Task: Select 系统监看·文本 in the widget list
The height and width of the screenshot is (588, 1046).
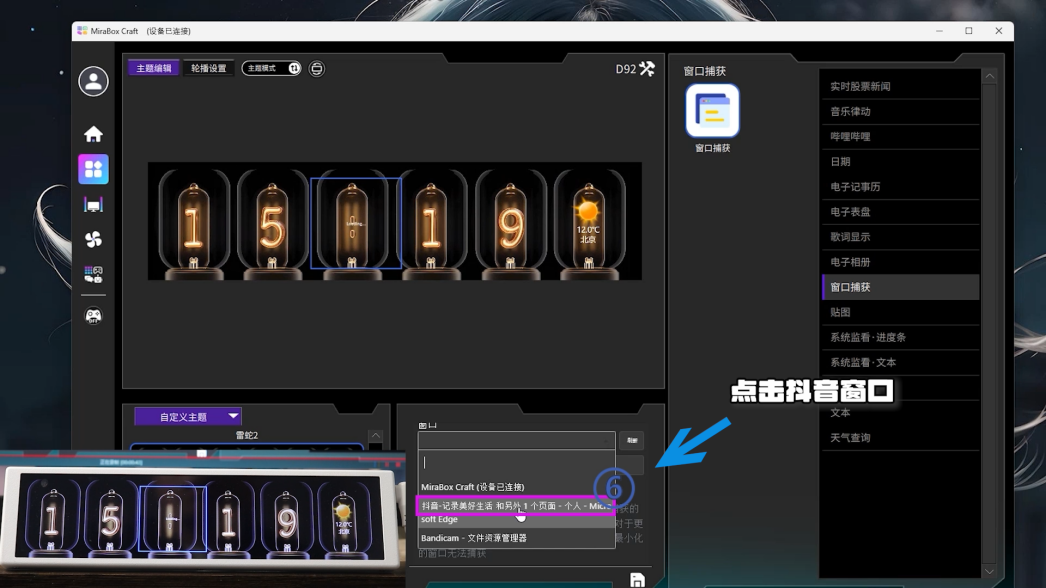Action: coord(901,362)
